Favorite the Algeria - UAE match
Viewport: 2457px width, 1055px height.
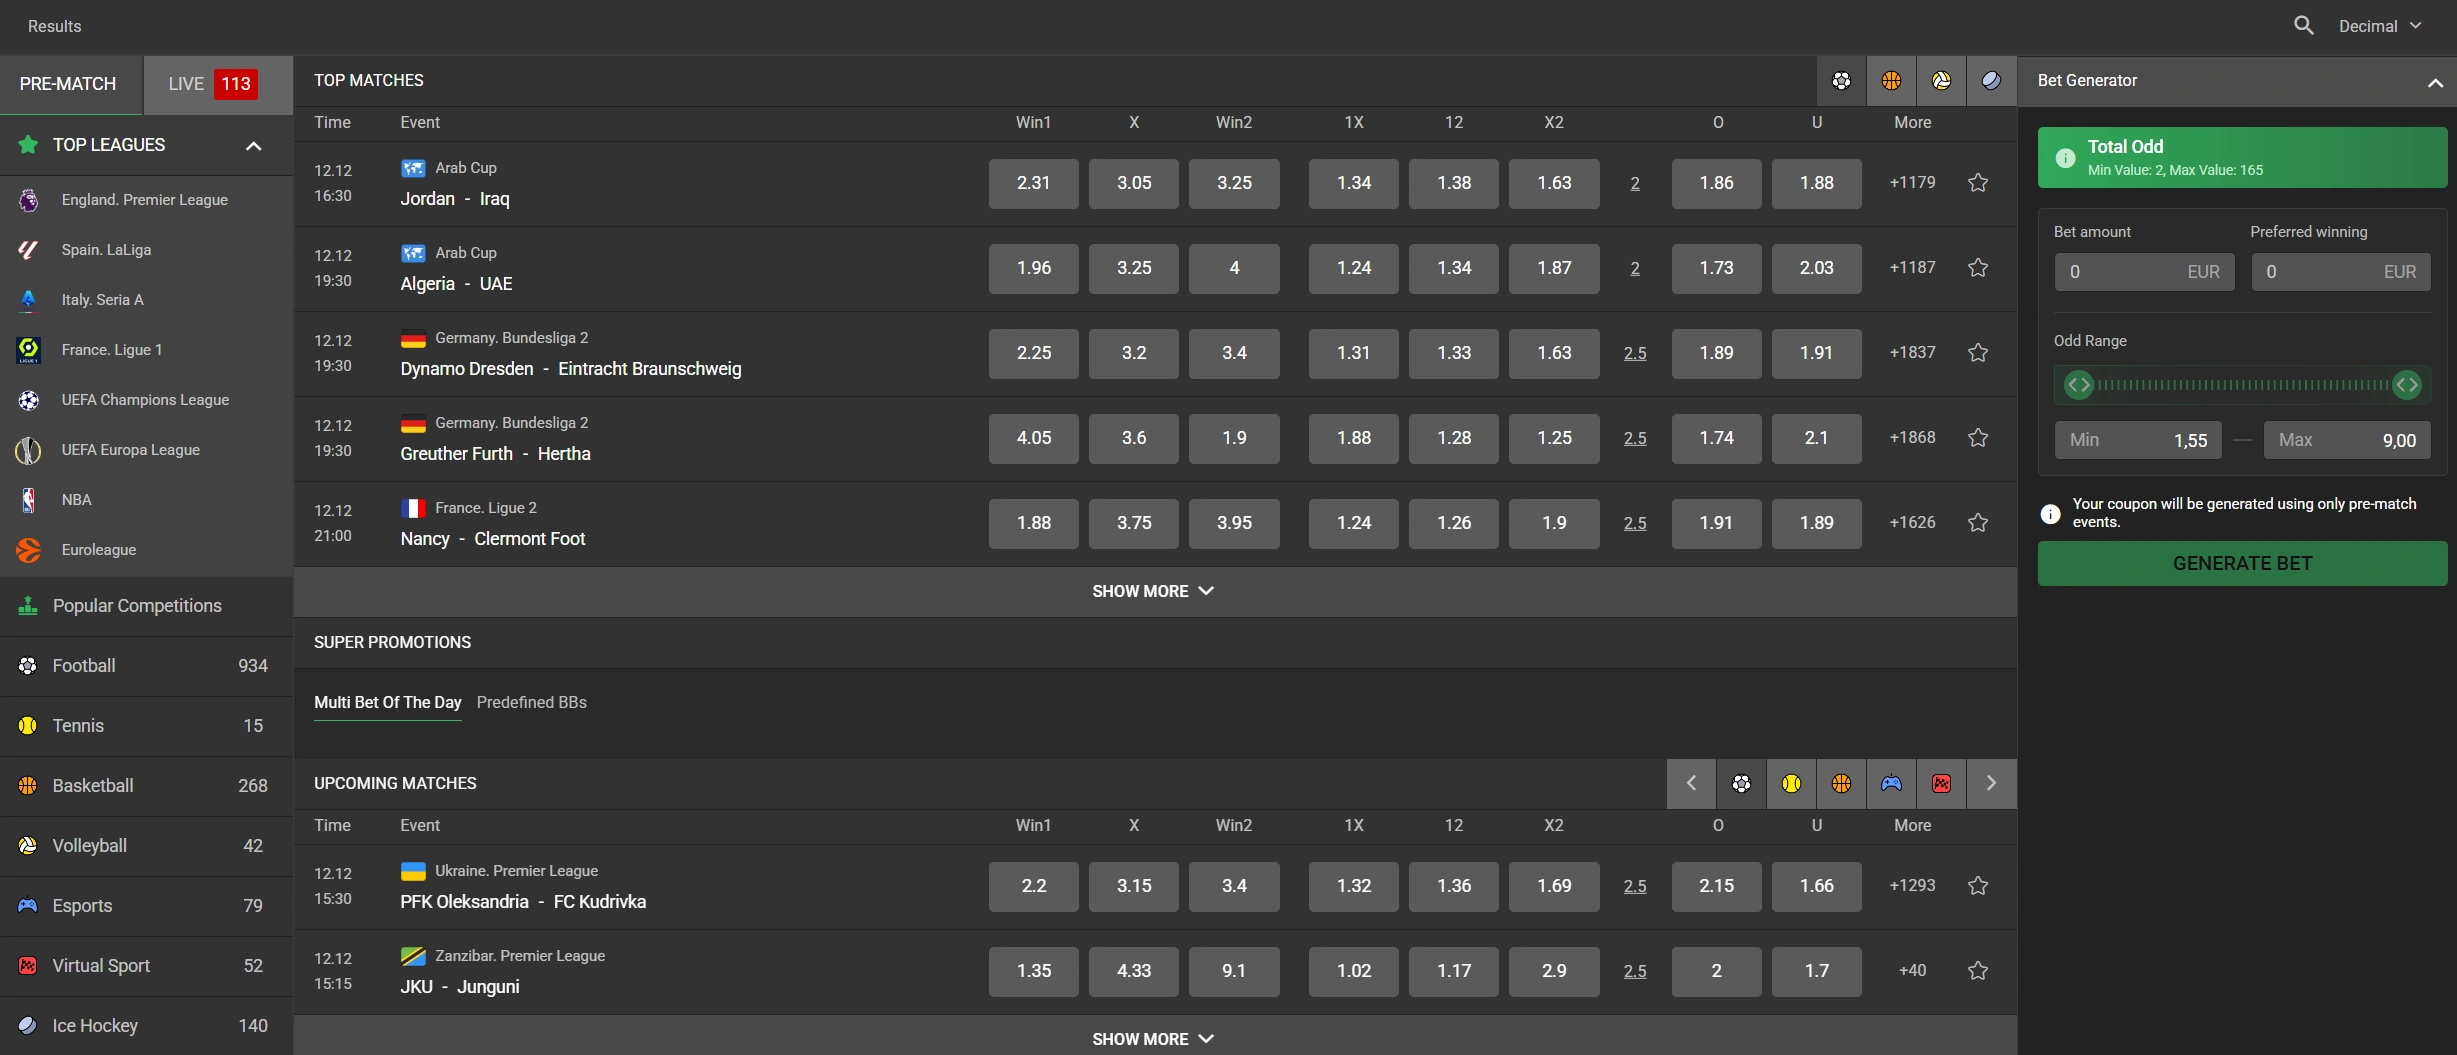[x=1978, y=268]
